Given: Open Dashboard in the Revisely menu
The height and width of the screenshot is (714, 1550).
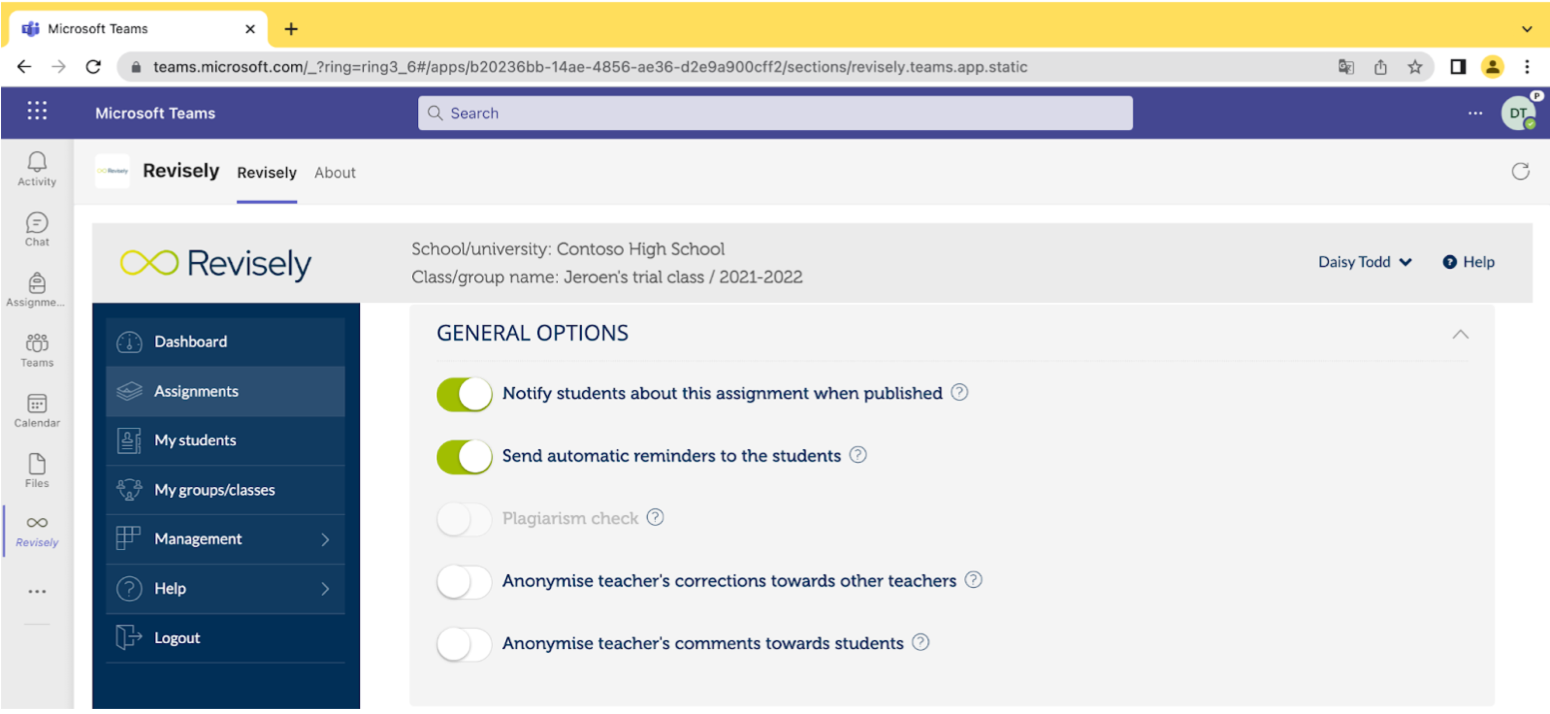Looking at the screenshot, I should click(225, 342).
